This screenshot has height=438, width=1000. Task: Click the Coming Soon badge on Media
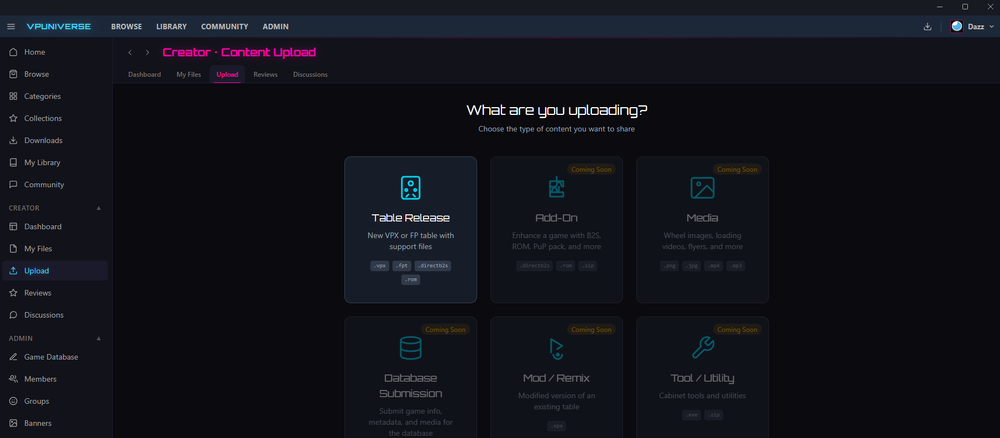coord(738,170)
